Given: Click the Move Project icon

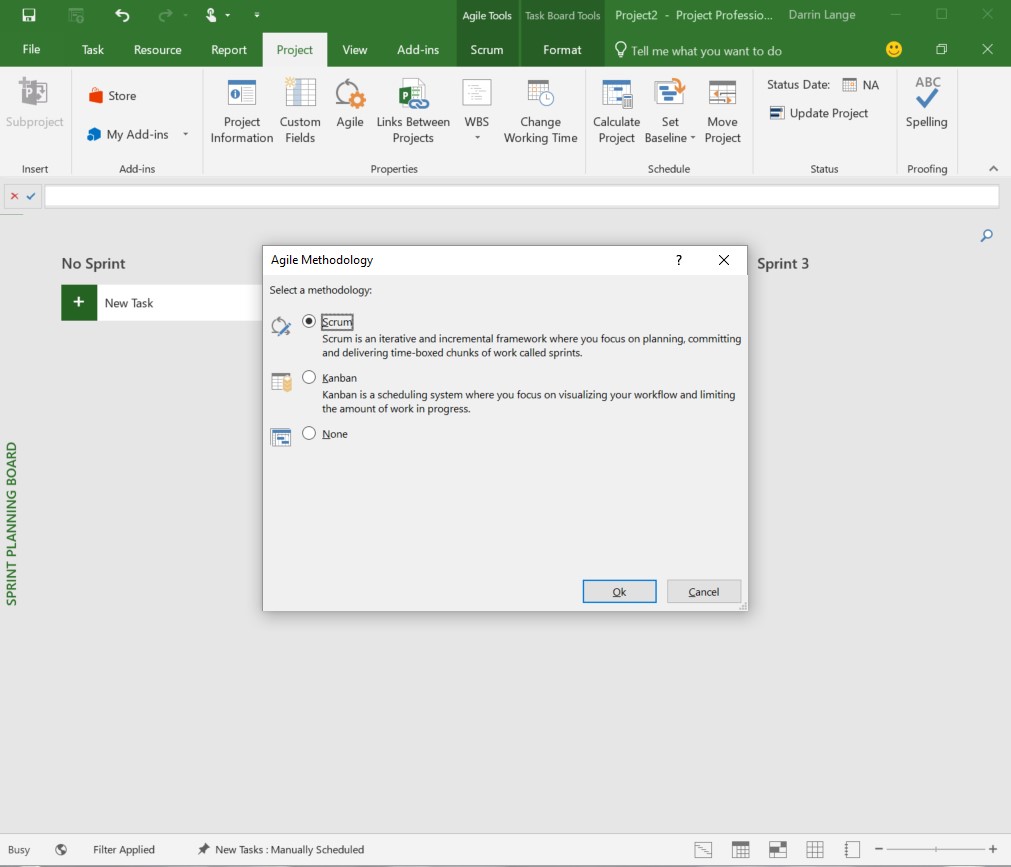Looking at the screenshot, I should click(722, 93).
